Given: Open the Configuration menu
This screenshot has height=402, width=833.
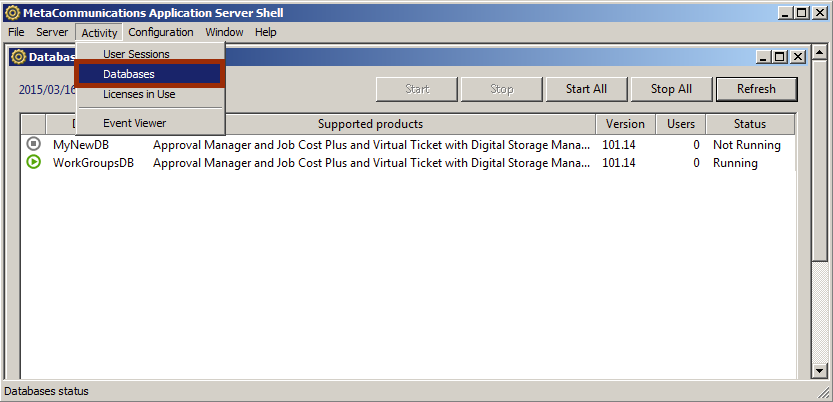Looking at the screenshot, I should 161,32.
